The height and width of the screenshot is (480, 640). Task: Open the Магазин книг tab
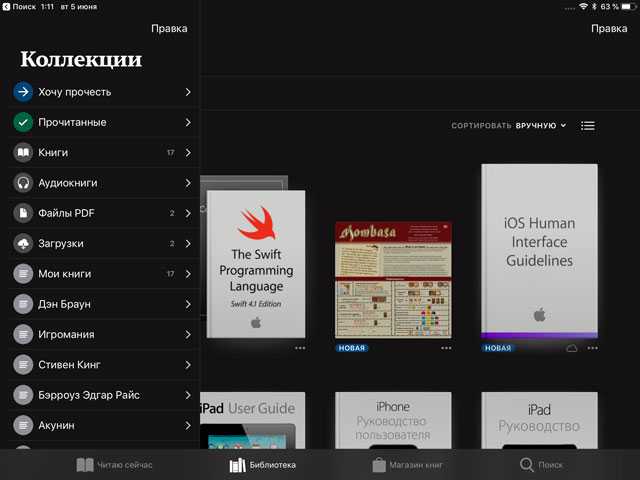407,464
